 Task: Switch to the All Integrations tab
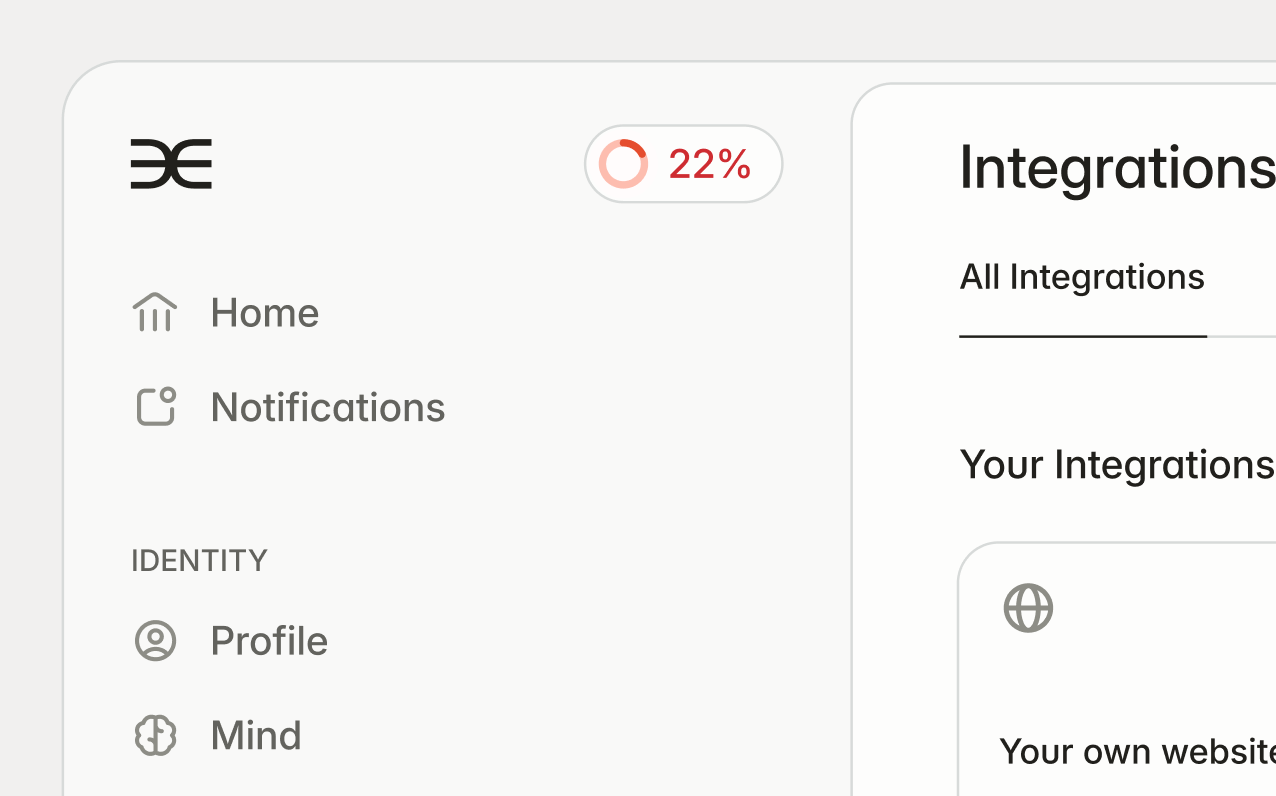point(1082,277)
